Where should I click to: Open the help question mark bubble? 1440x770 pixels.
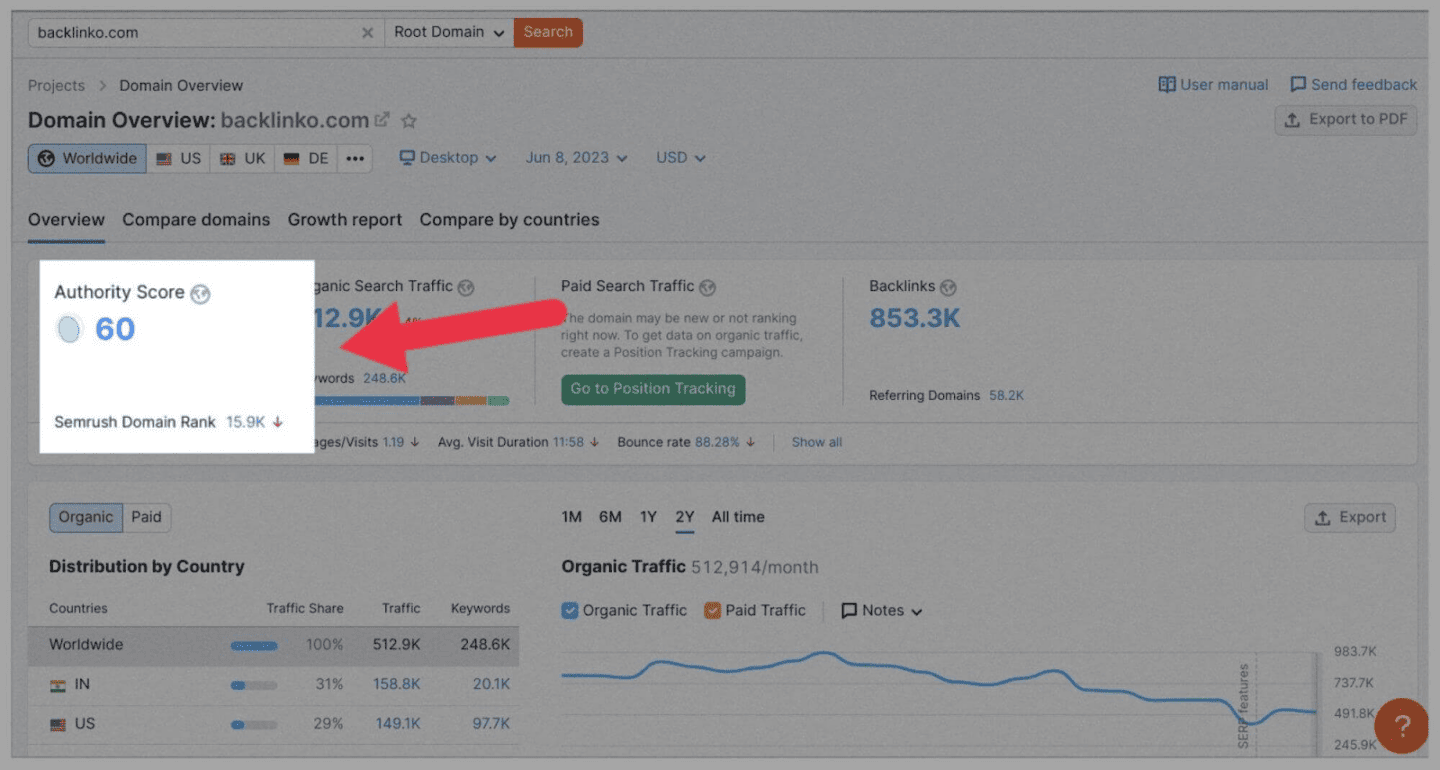(x=1402, y=726)
